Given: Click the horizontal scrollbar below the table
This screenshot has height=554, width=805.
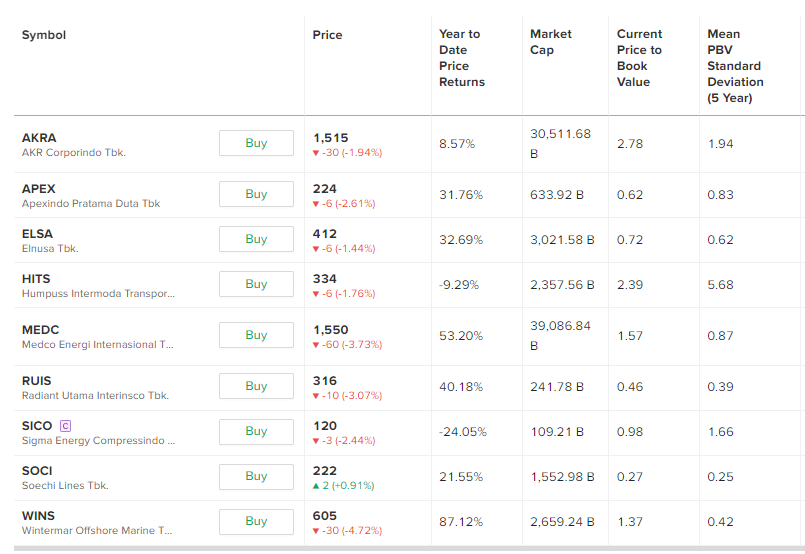Looking at the screenshot, I should coord(409,549).
